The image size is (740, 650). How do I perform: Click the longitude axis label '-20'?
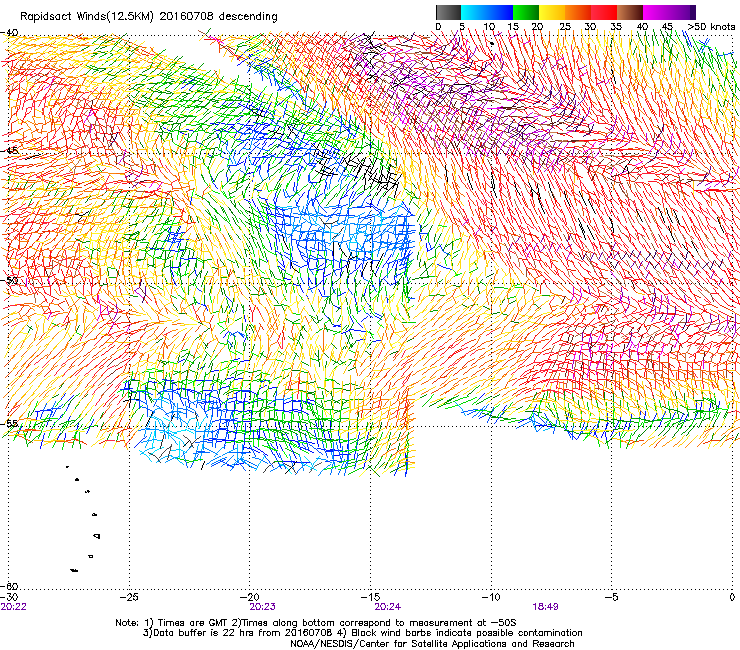pyautogui.click(x=250, y=597)
